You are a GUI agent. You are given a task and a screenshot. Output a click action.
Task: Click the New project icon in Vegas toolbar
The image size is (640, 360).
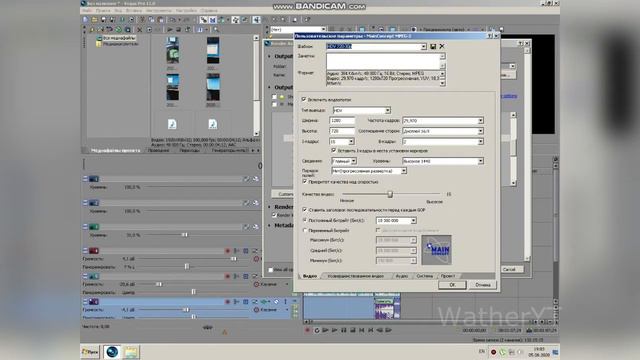pyautogui.click(x=85, y=20)
